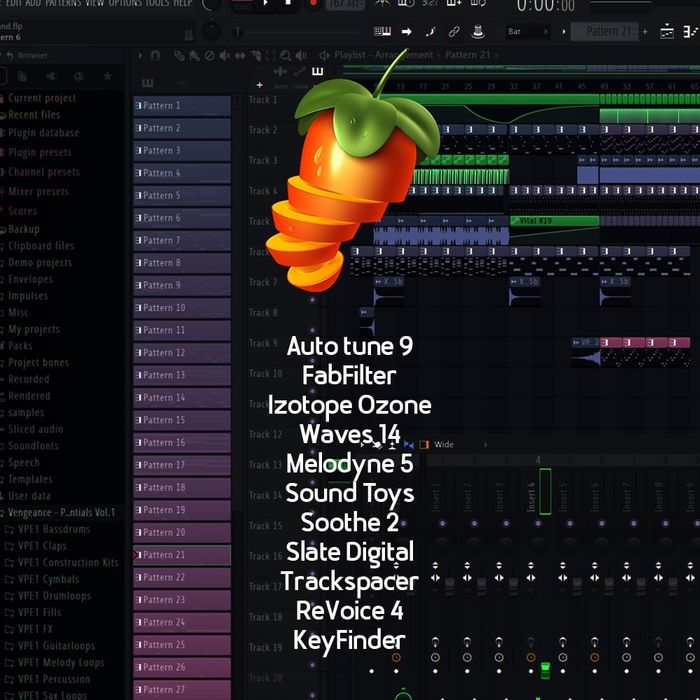The image size is (700, 700).
Task: Start playback with the transport play button
Action: 265,3
